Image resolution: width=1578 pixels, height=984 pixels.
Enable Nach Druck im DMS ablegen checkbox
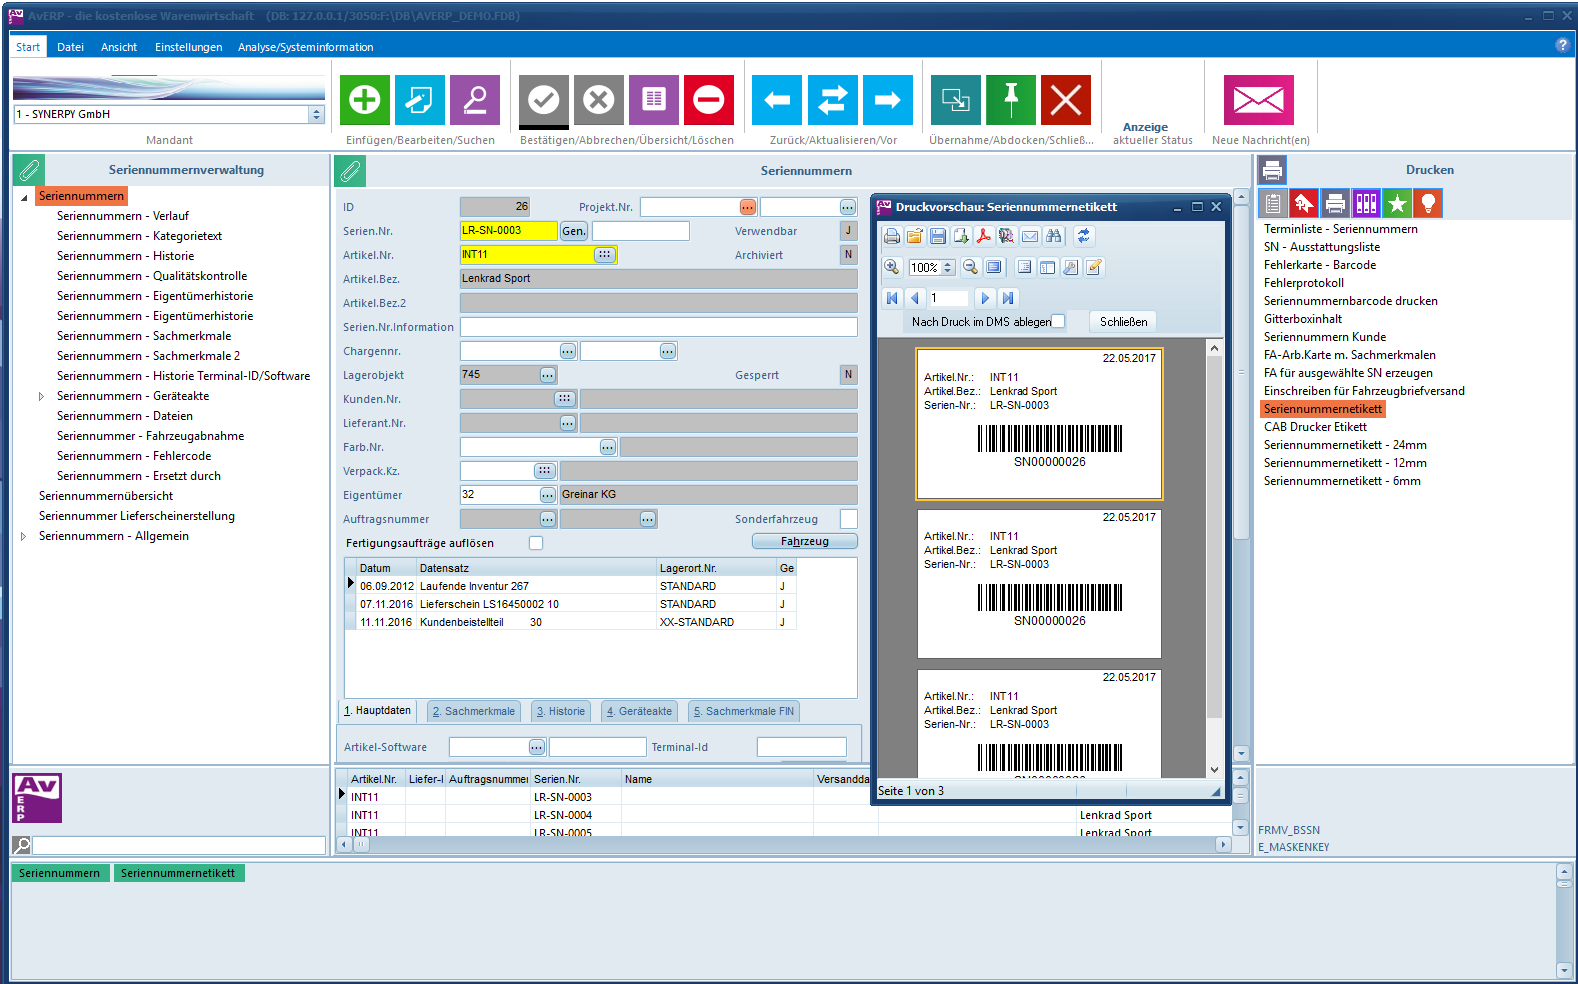click(x=1058, y=321)
